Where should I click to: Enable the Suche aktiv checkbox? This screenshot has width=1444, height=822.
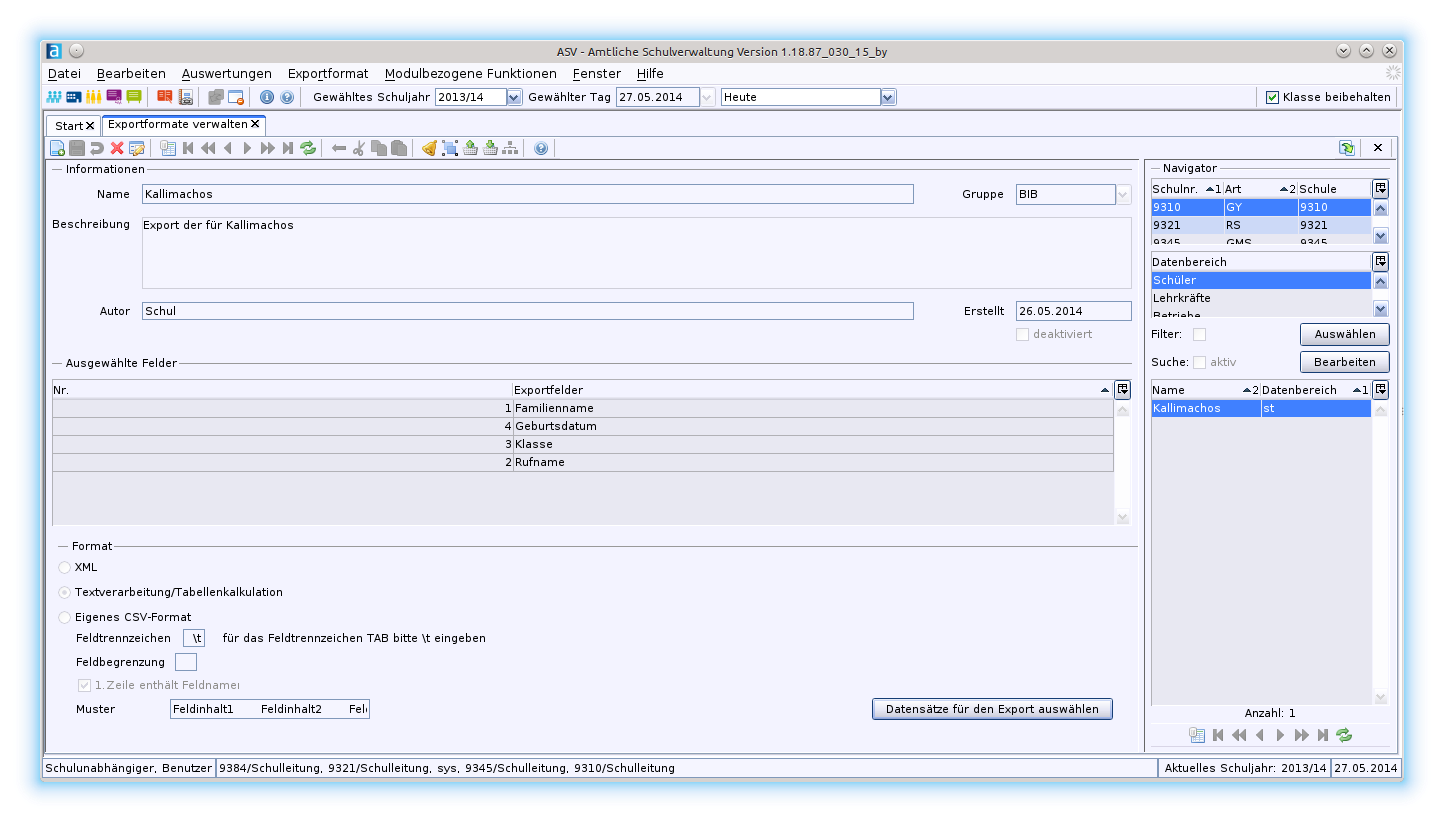pos(1199,362)
